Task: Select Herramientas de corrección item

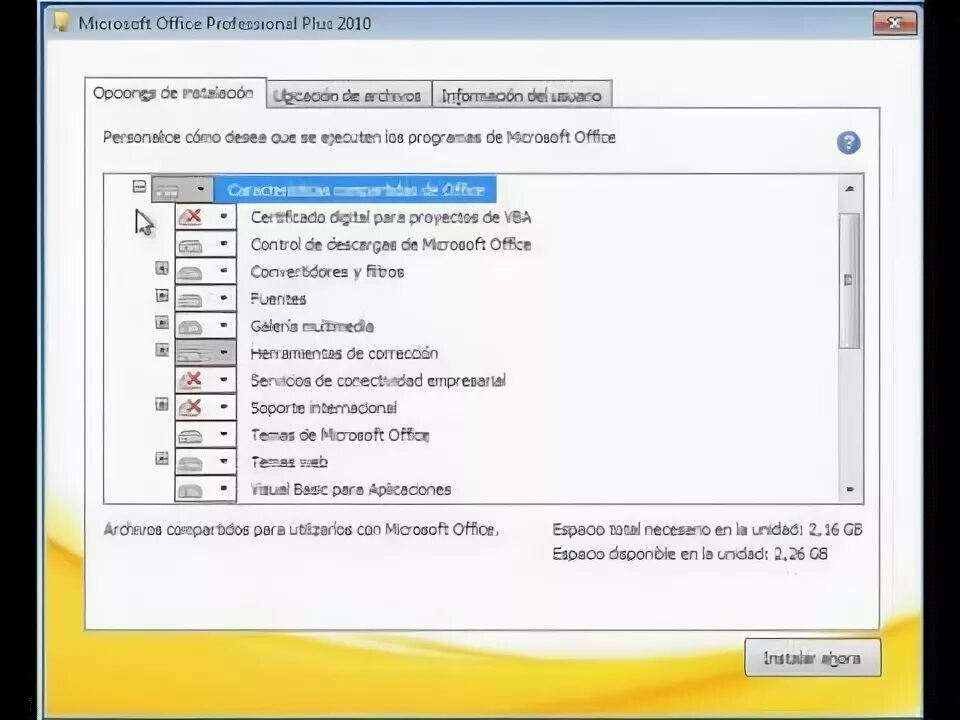Action: pyautogui.click(x=344, y=353)
